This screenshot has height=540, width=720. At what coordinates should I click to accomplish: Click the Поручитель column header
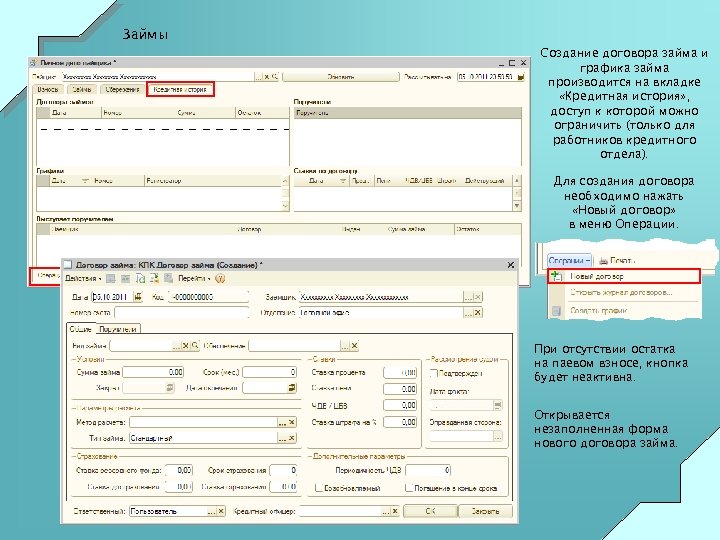click(407, 112)
